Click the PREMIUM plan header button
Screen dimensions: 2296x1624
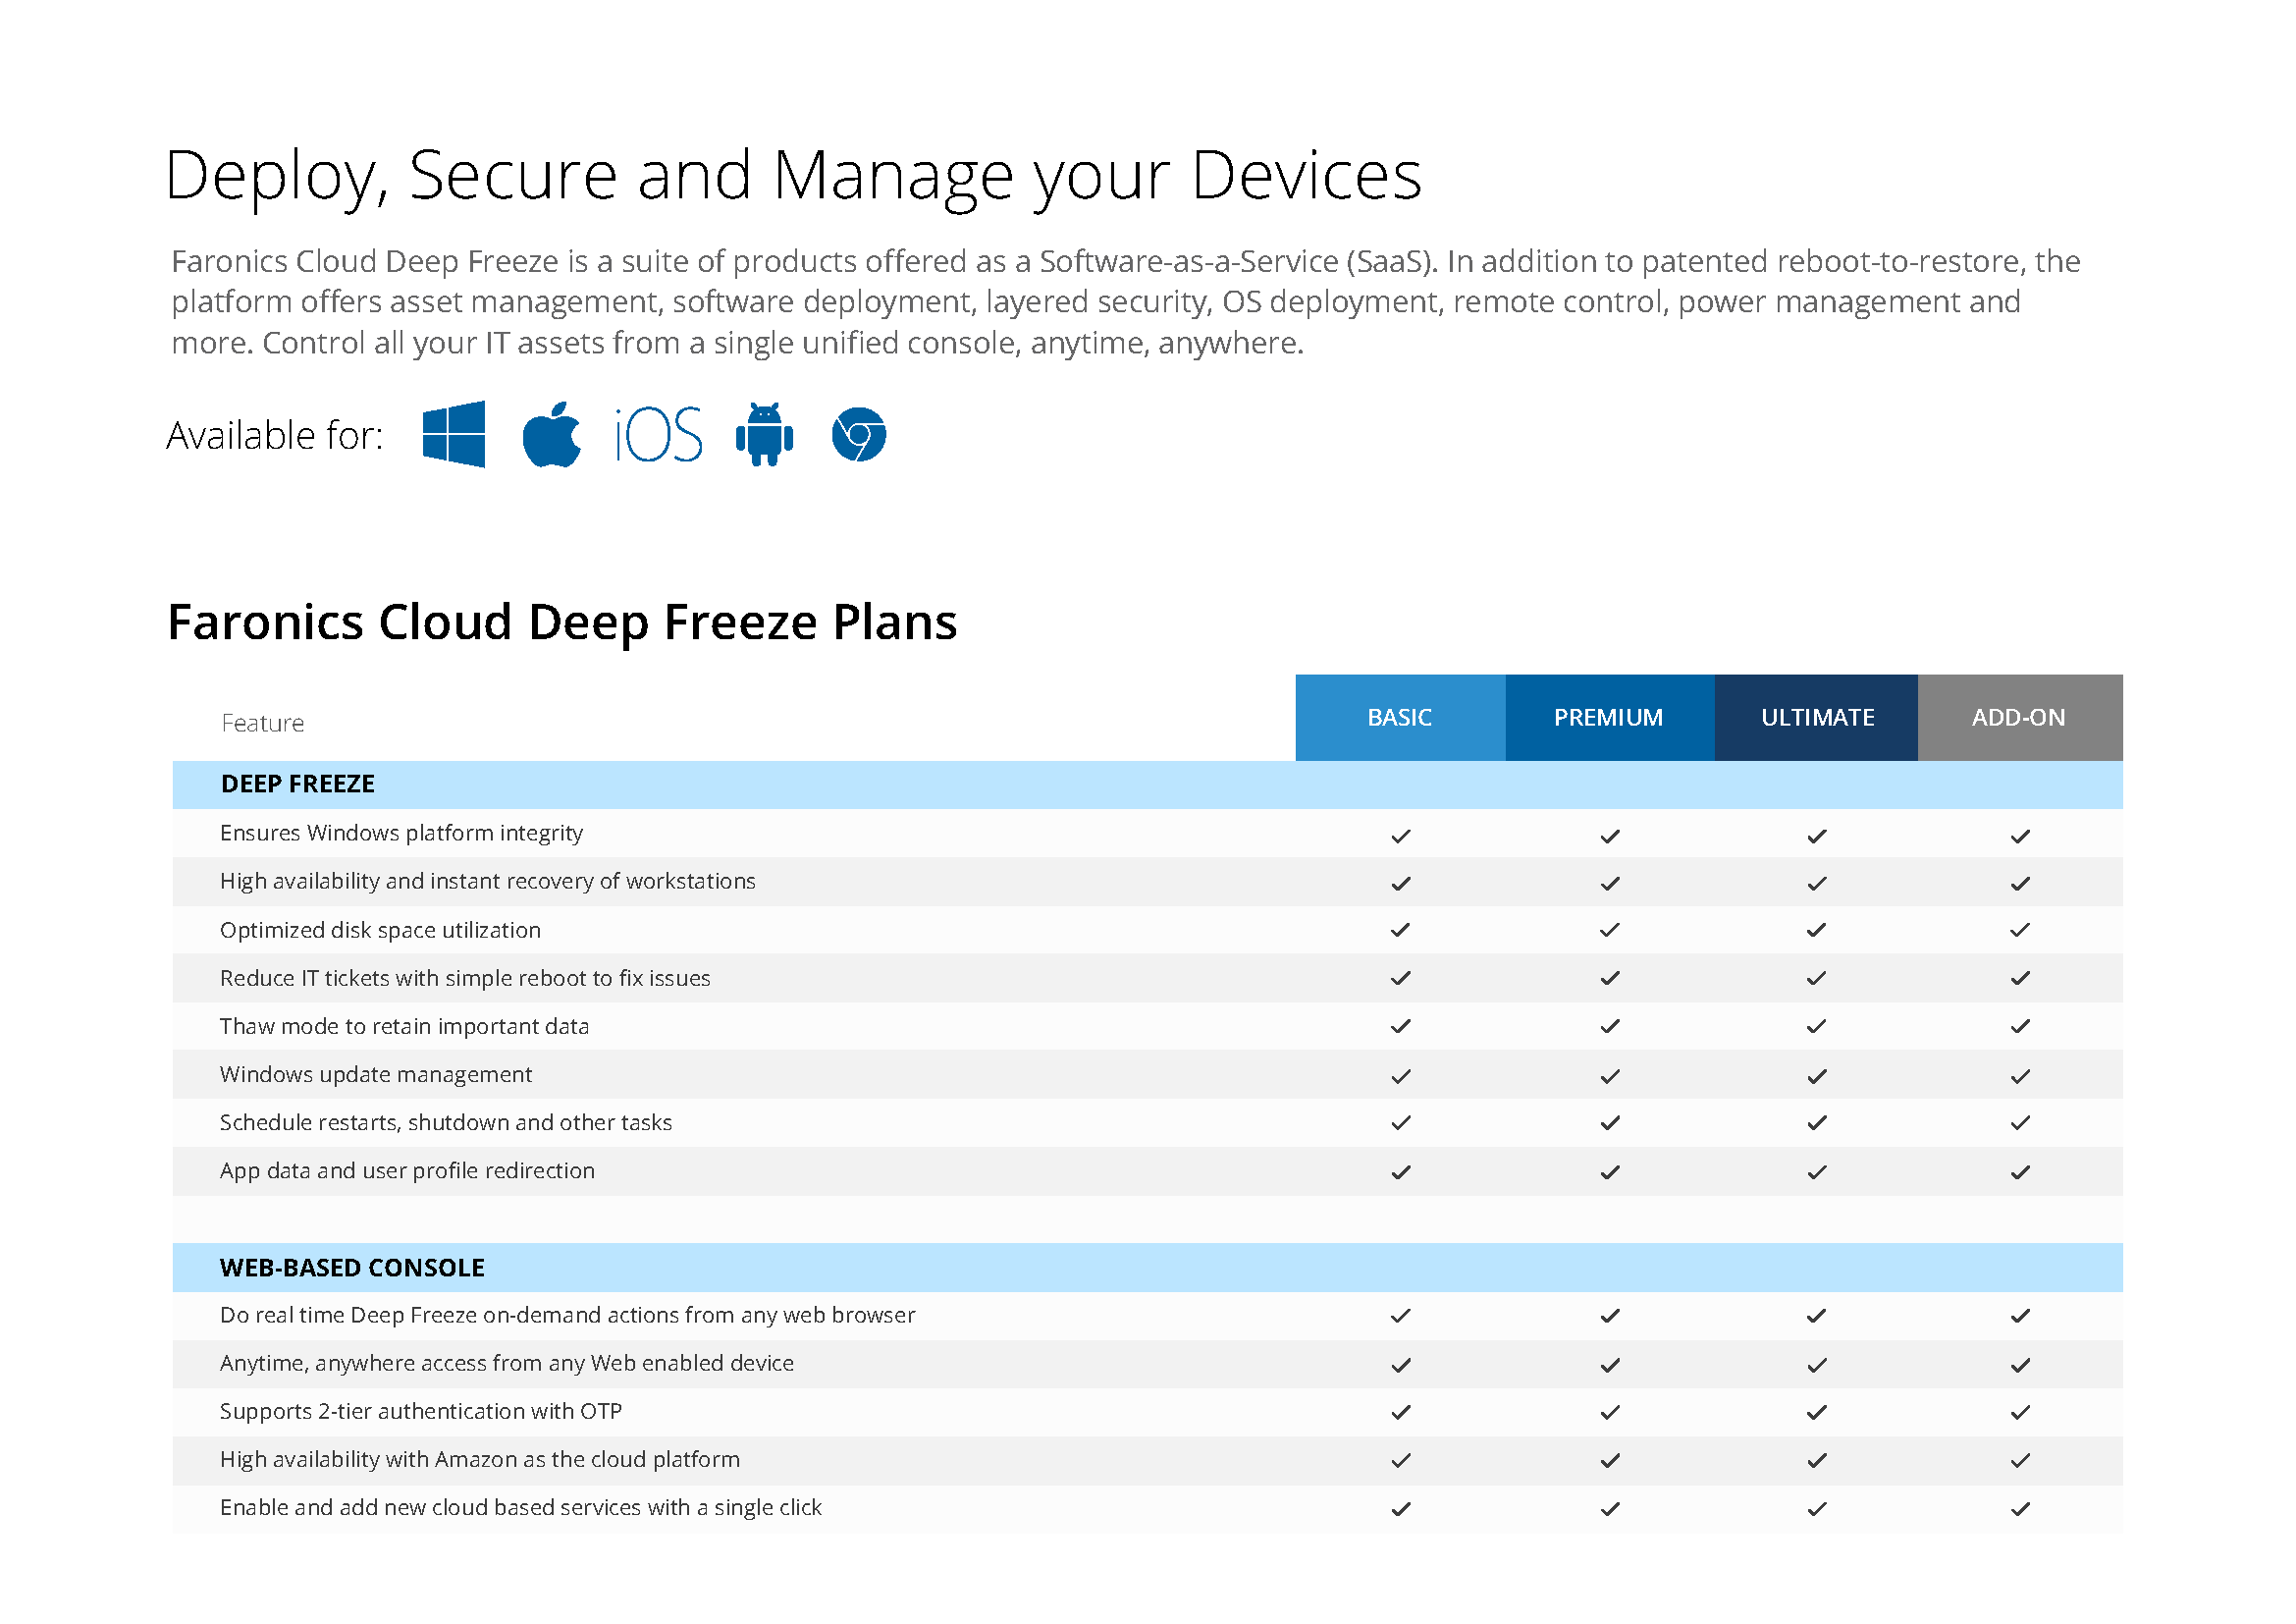pos(1608,717)
